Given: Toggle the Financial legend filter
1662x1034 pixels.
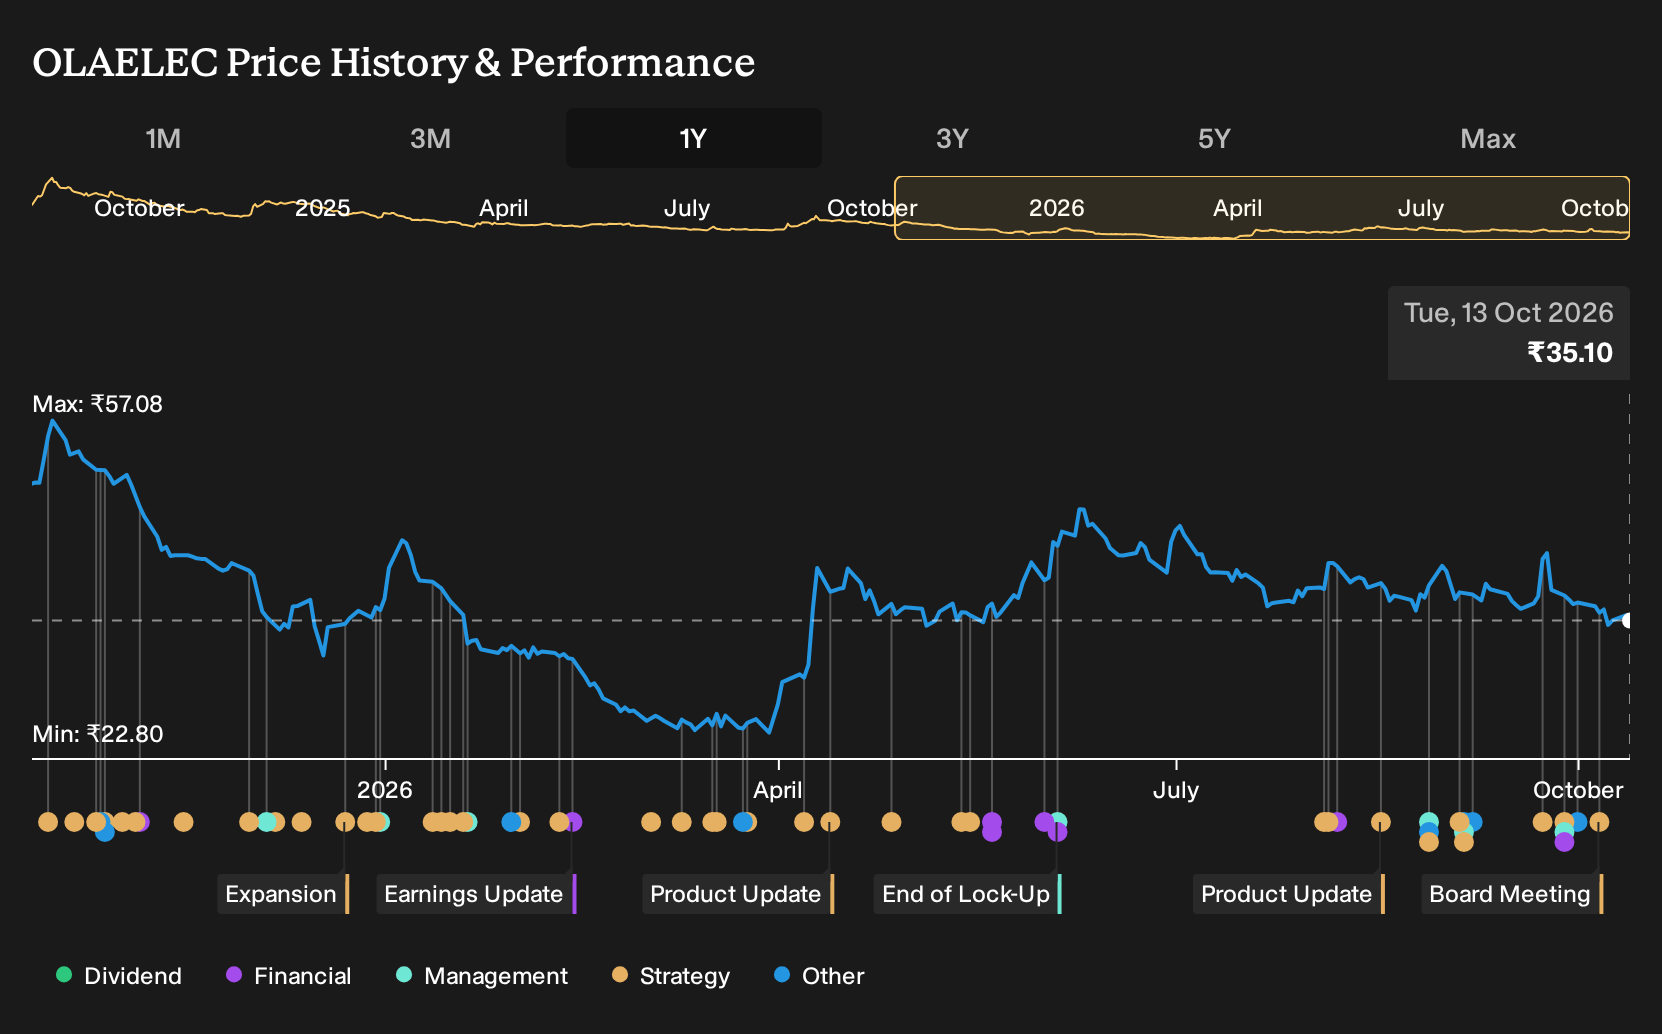Looking at the screenshot, I should (289, 976).
